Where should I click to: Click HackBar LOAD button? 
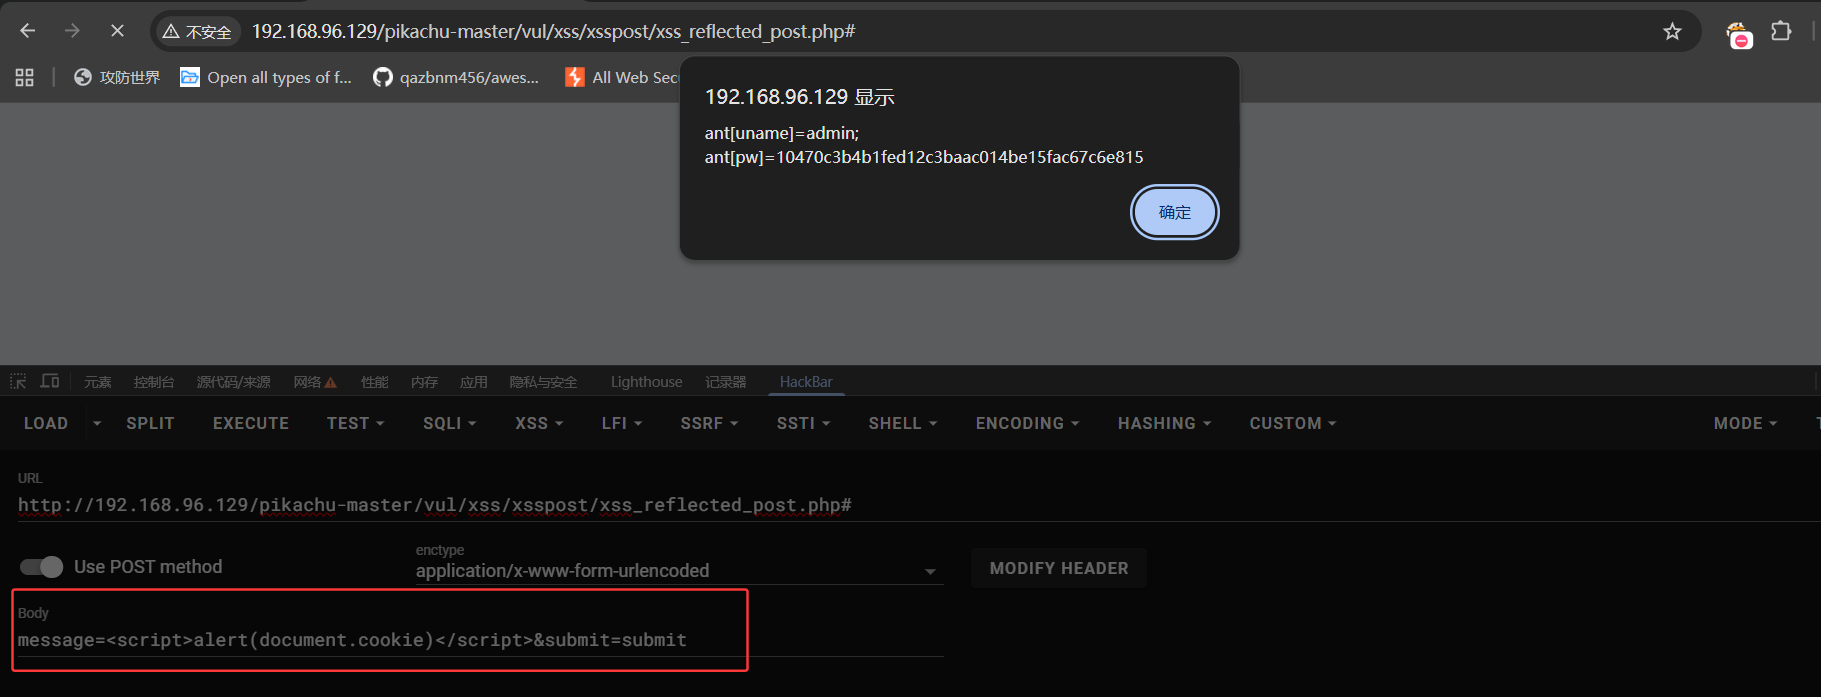pyautogui.click(x=46, y=423)
